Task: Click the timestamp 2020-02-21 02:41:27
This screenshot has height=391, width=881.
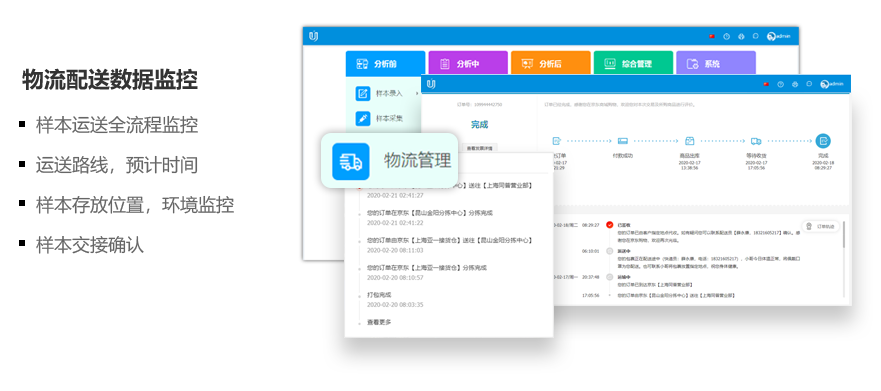Action: tap(395, 195)
